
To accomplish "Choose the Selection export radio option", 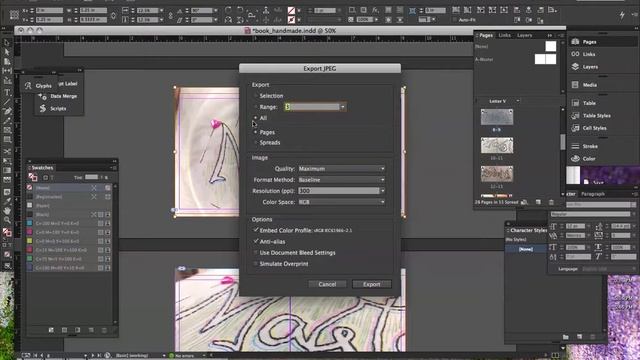I will (x=256, y=96).
